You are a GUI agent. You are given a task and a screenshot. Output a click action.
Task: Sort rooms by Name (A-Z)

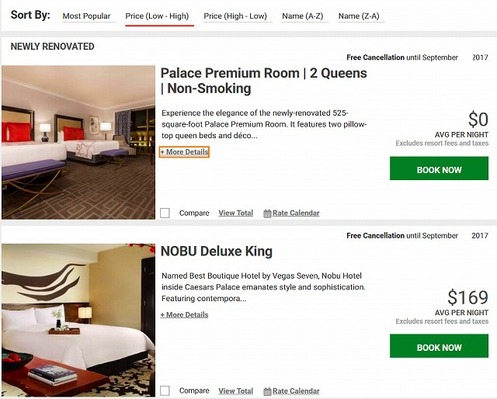[302, 16]
